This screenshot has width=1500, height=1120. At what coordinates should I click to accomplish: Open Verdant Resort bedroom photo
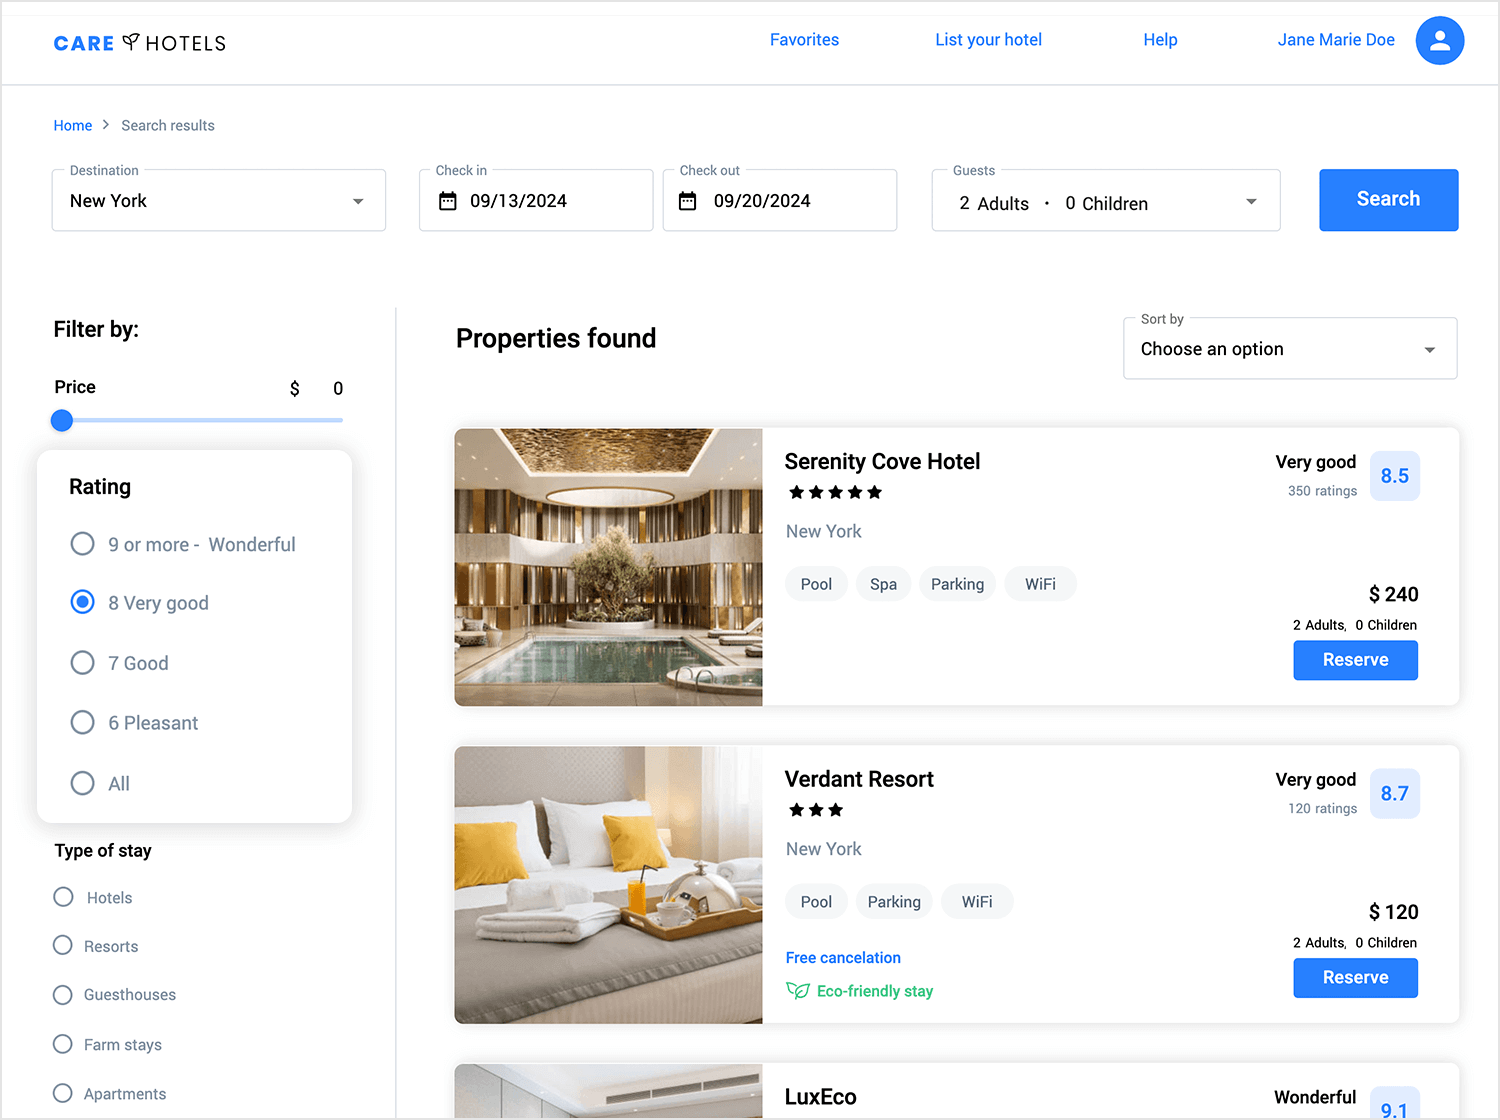(608, 885)
